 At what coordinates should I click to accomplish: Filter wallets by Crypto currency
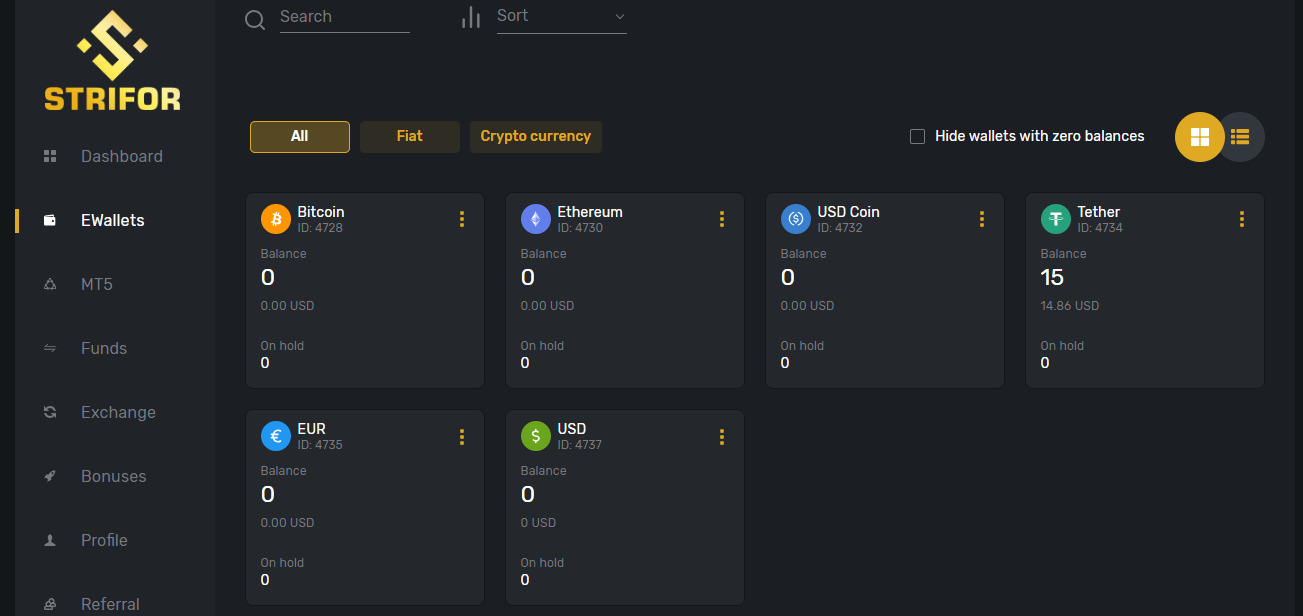point(535,137)
